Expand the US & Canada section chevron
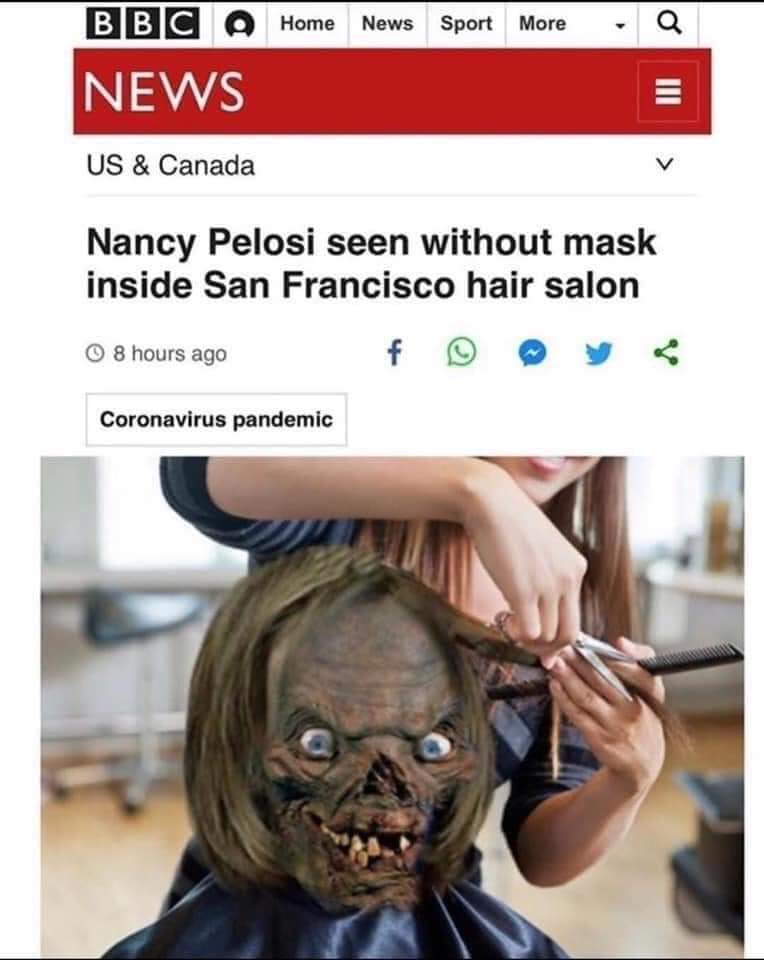Viewport: 764px width, 960px height. (664, 164)
